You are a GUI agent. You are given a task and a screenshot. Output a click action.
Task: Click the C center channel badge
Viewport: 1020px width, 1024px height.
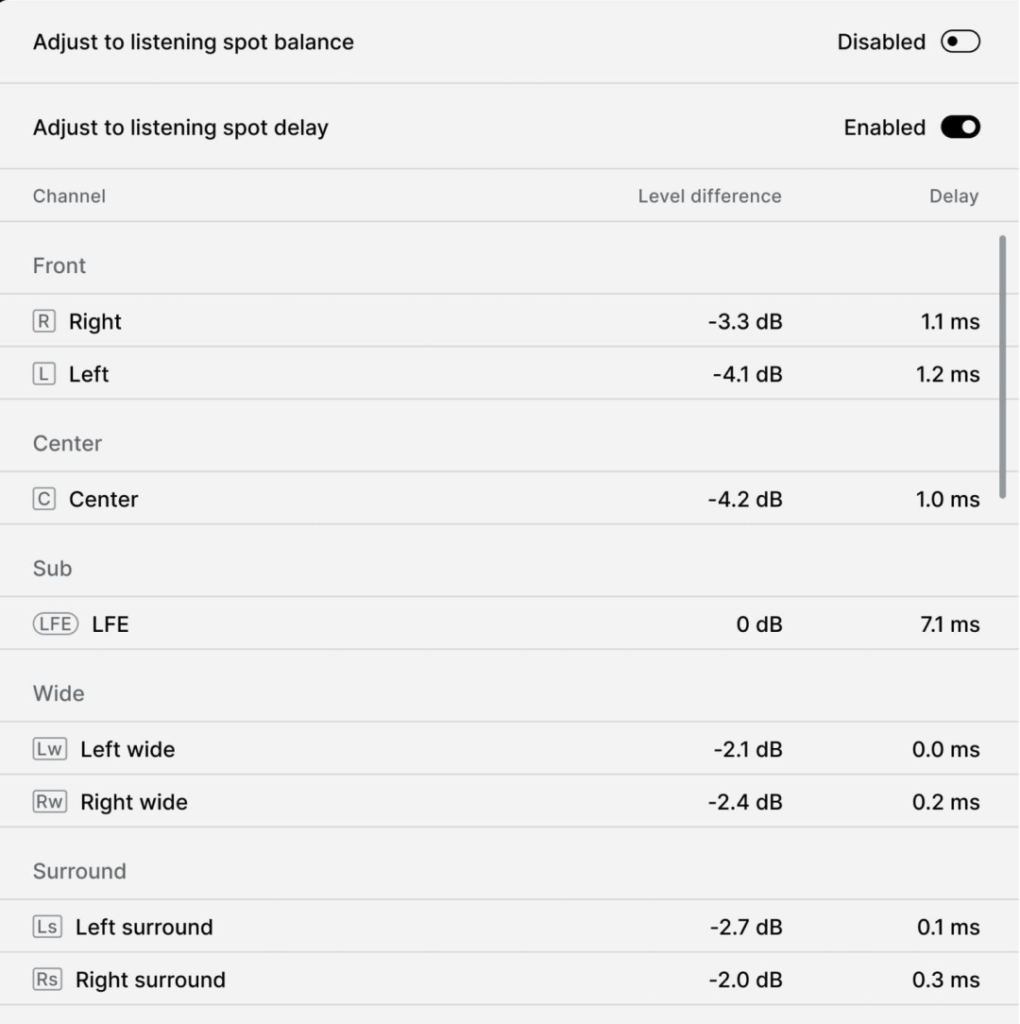(44, 500)
